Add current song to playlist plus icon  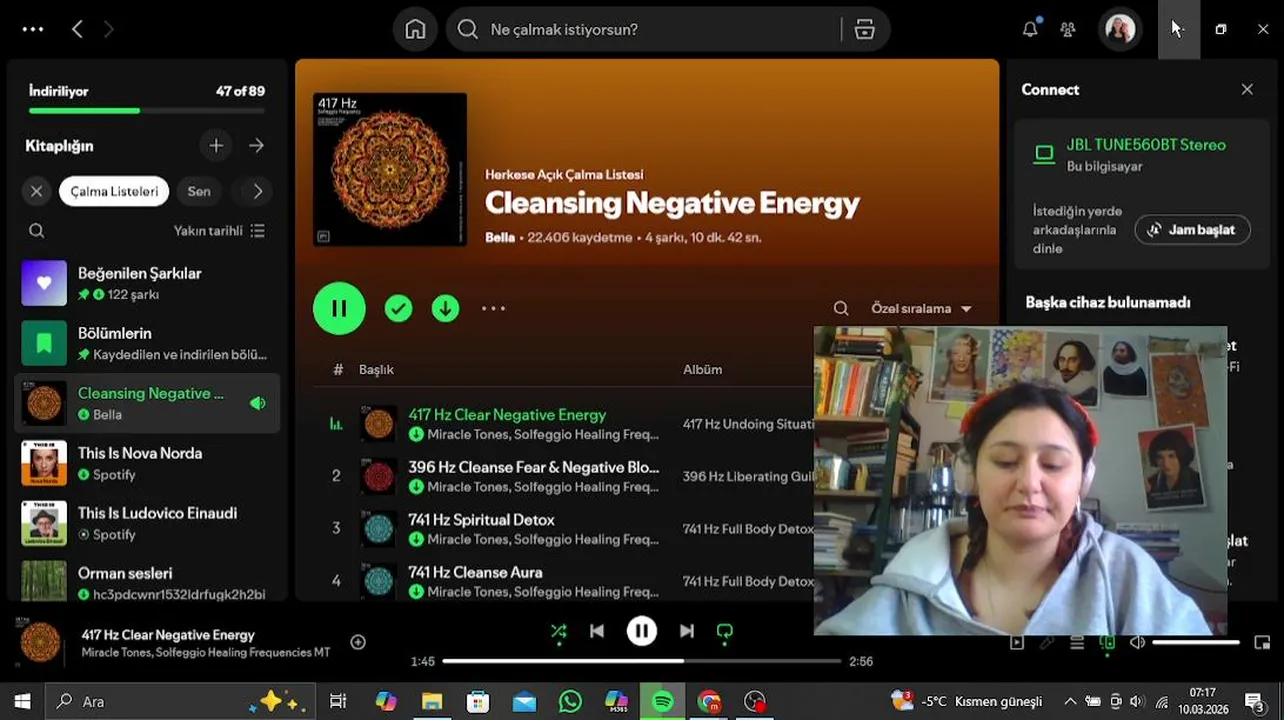[x=358, y=642]
